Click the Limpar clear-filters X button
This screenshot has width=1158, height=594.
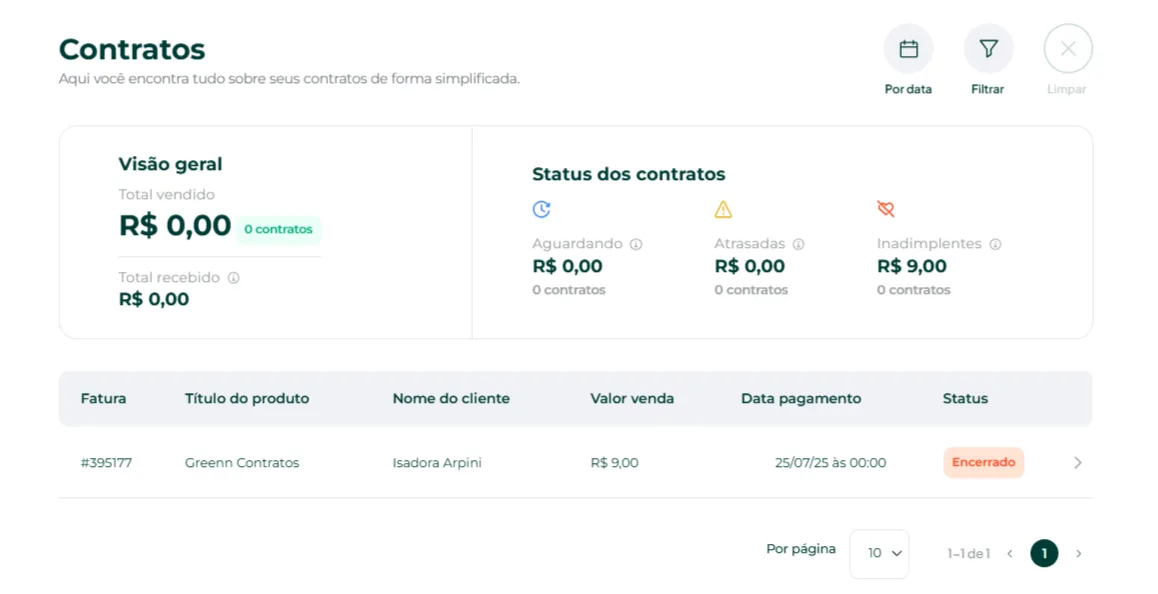pos(1068,49)
